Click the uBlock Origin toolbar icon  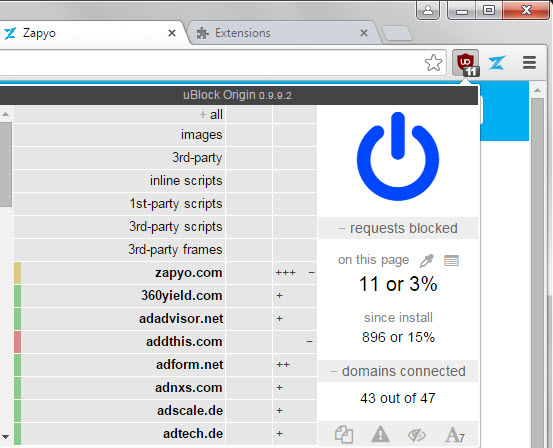(x=466, y=63)
